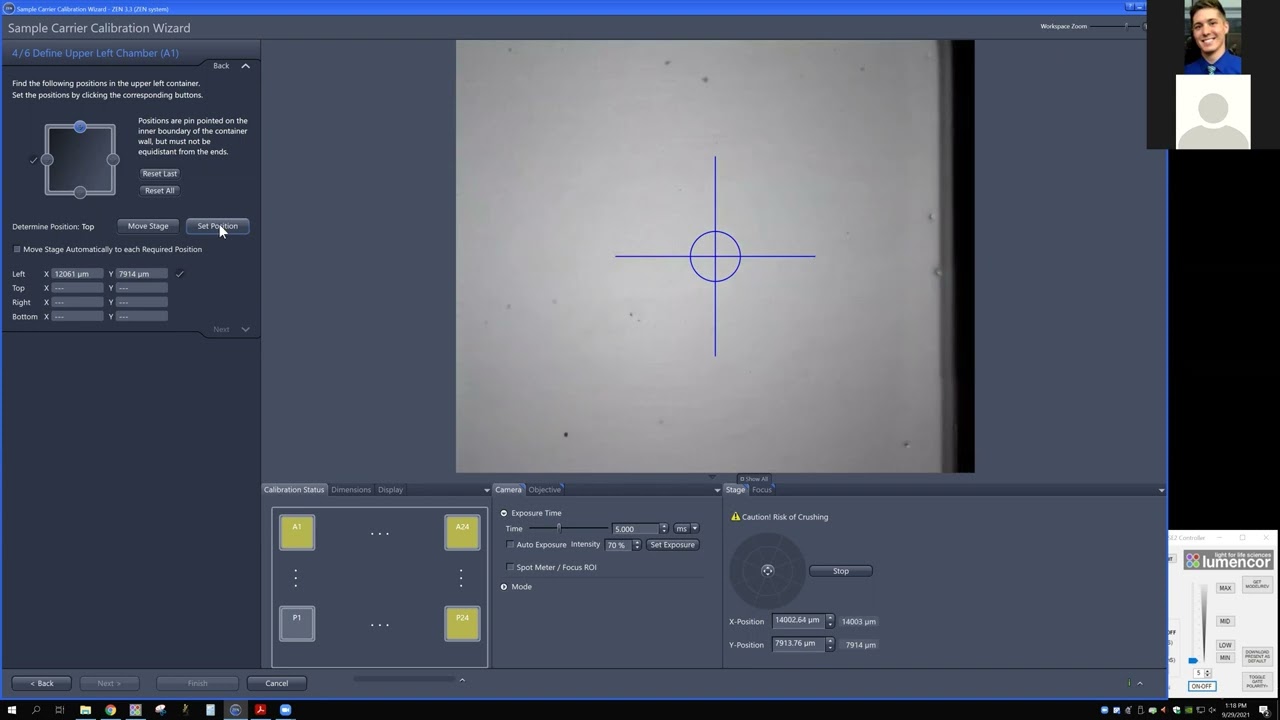Switch to the Focus tab
The height and width of the screenshot is (720, 1280).
point(762,490)
